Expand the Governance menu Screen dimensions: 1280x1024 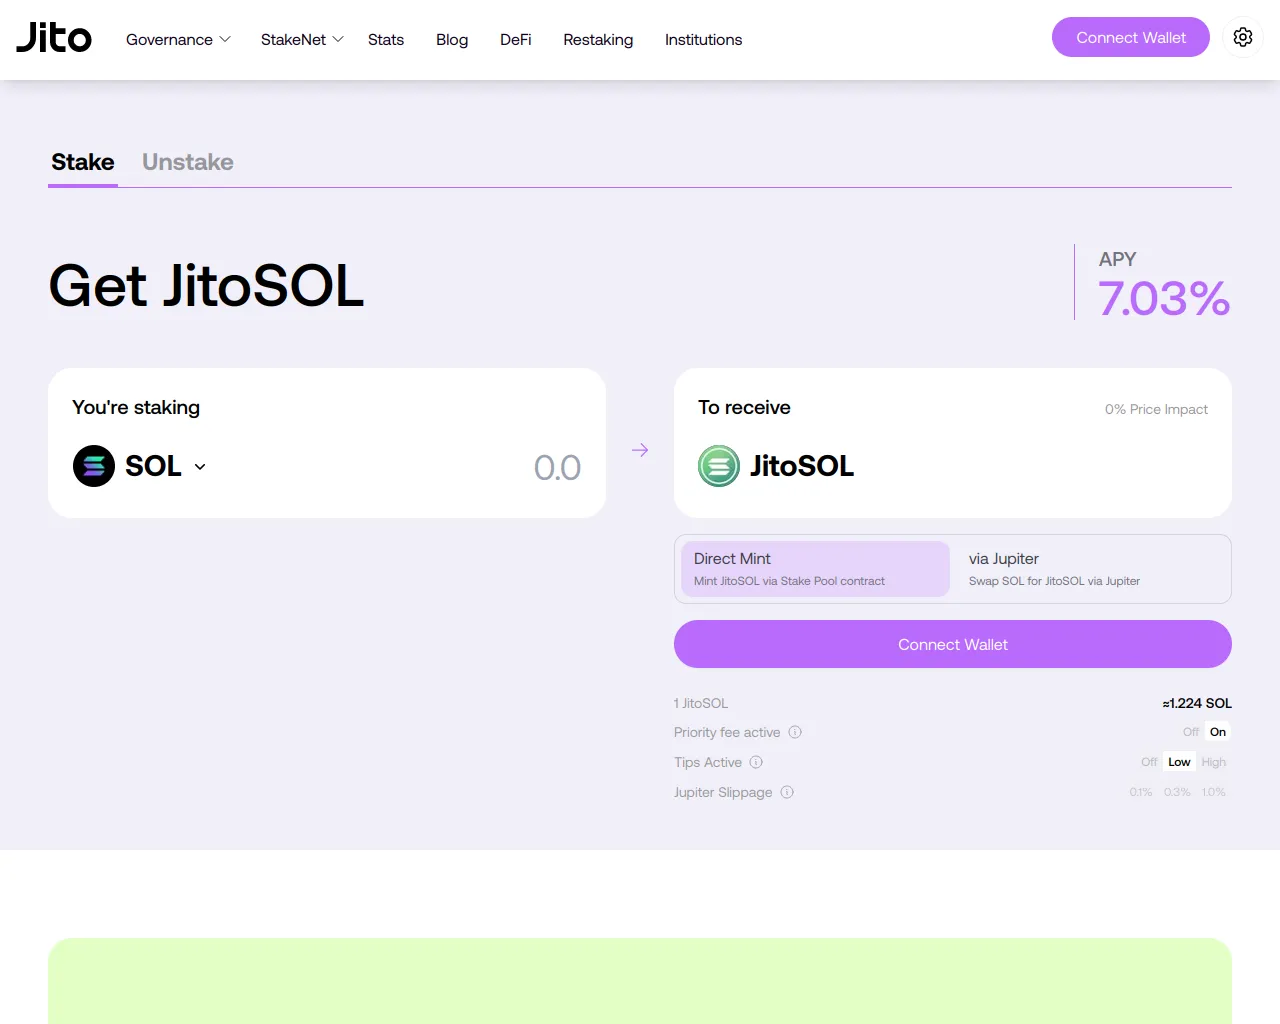coord(178,39)
